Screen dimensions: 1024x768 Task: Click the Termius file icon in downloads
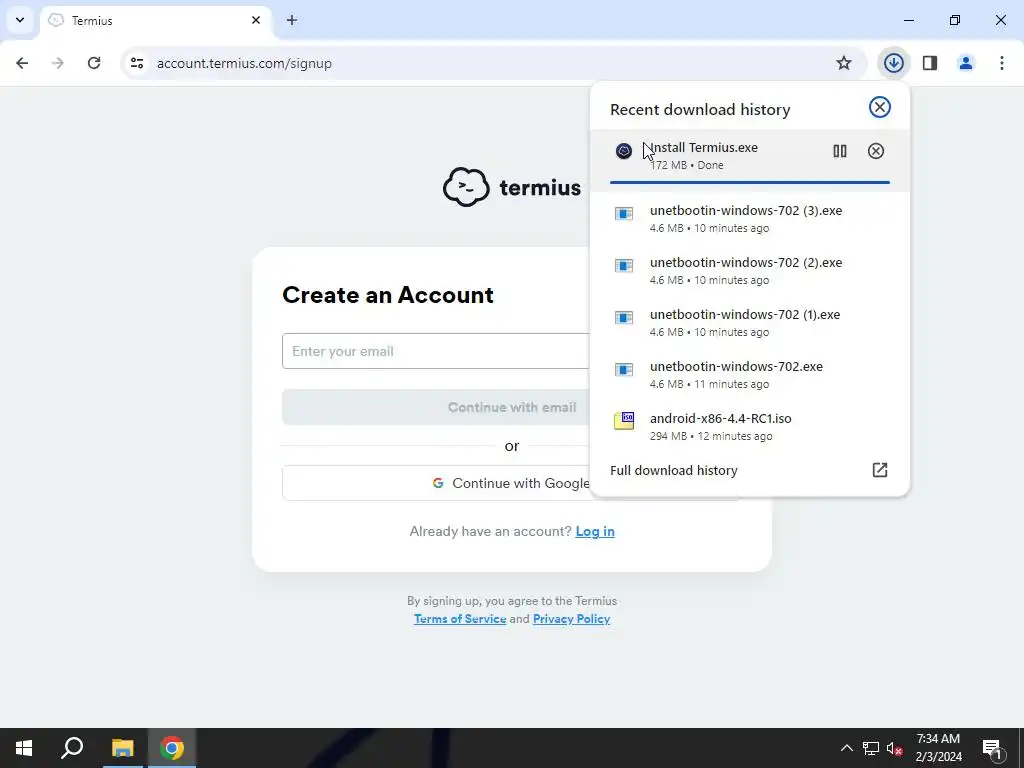(x=624, y=151)
